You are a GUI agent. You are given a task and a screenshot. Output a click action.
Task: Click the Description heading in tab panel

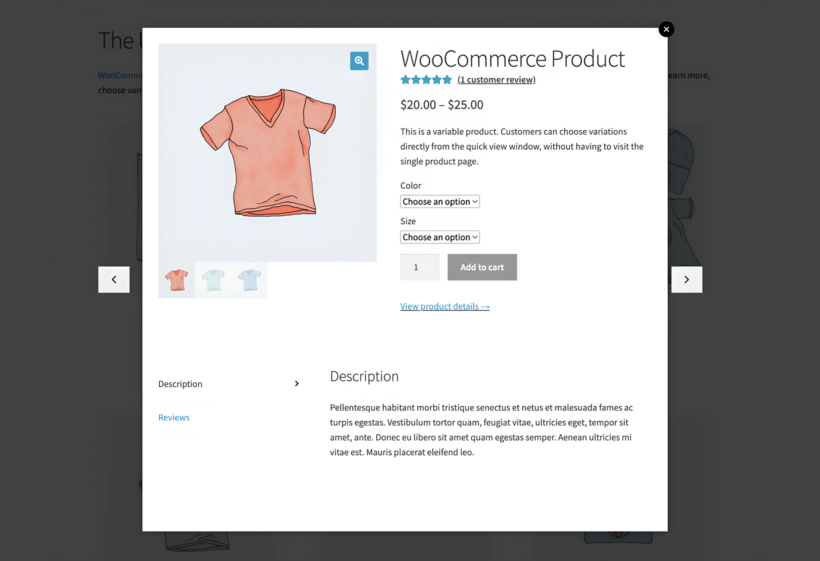[364, 376]
